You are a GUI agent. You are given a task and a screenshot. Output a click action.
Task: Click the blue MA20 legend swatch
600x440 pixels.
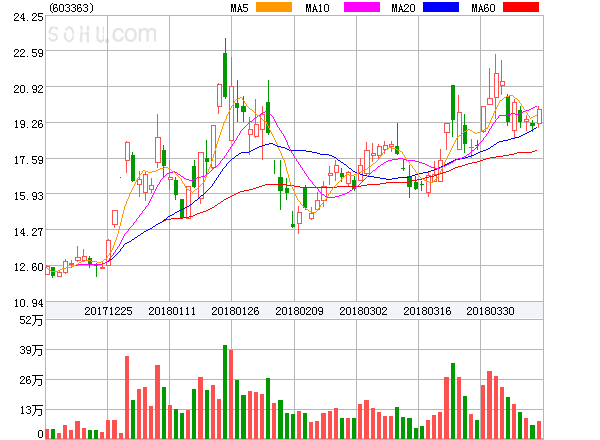click(441, 7)
